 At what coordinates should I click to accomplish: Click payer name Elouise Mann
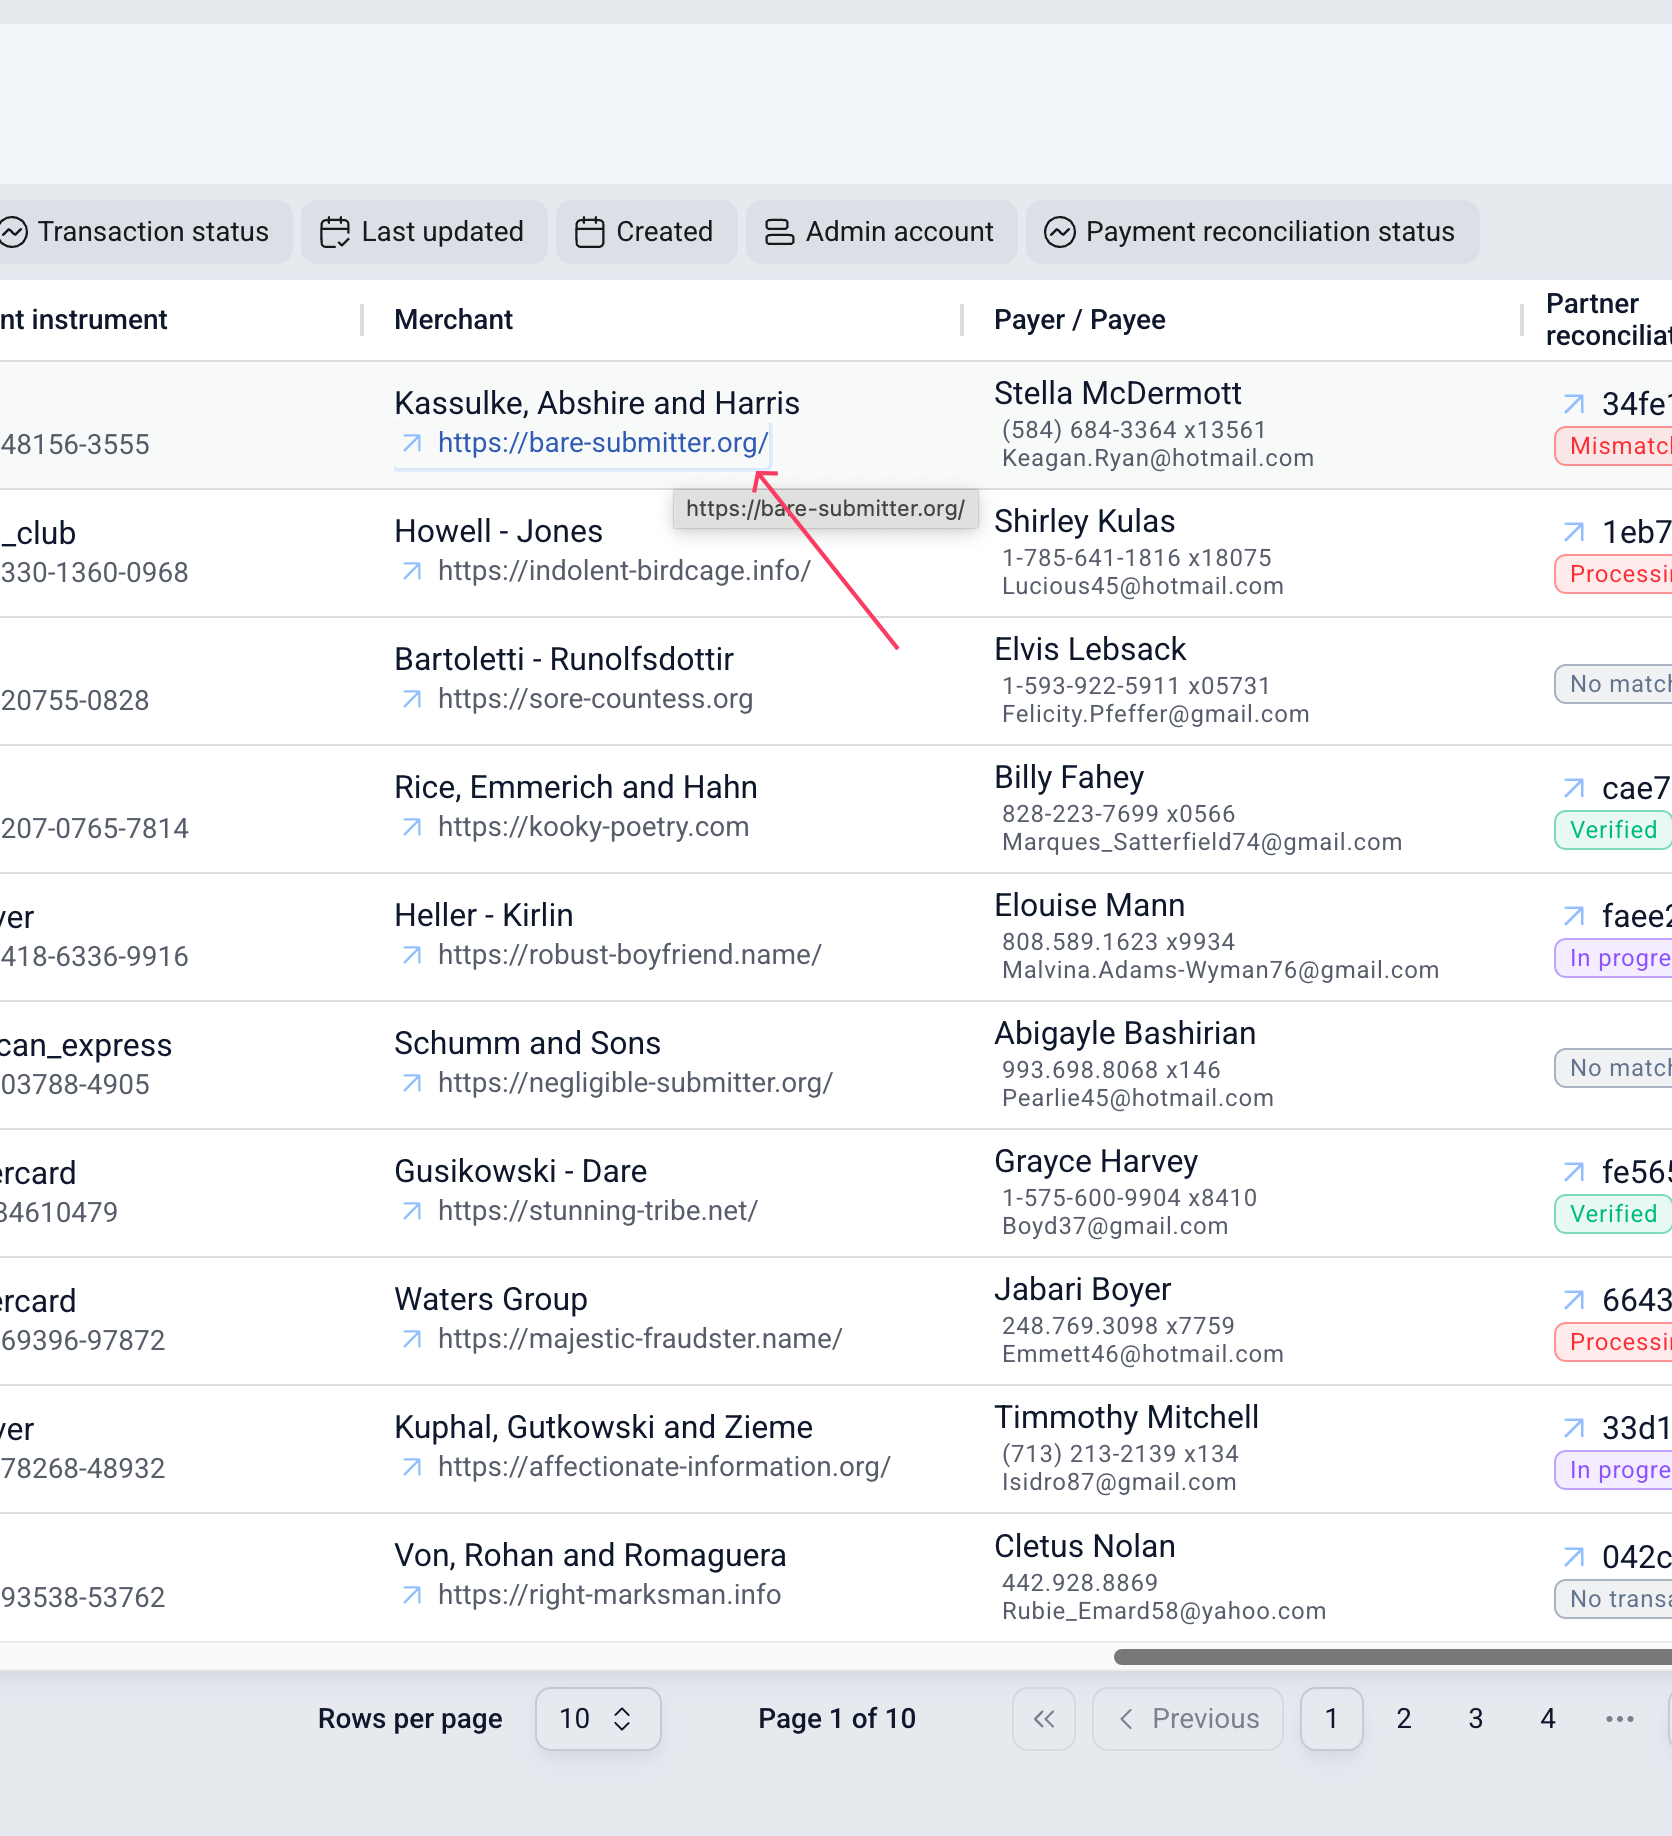click(1090, 905)
